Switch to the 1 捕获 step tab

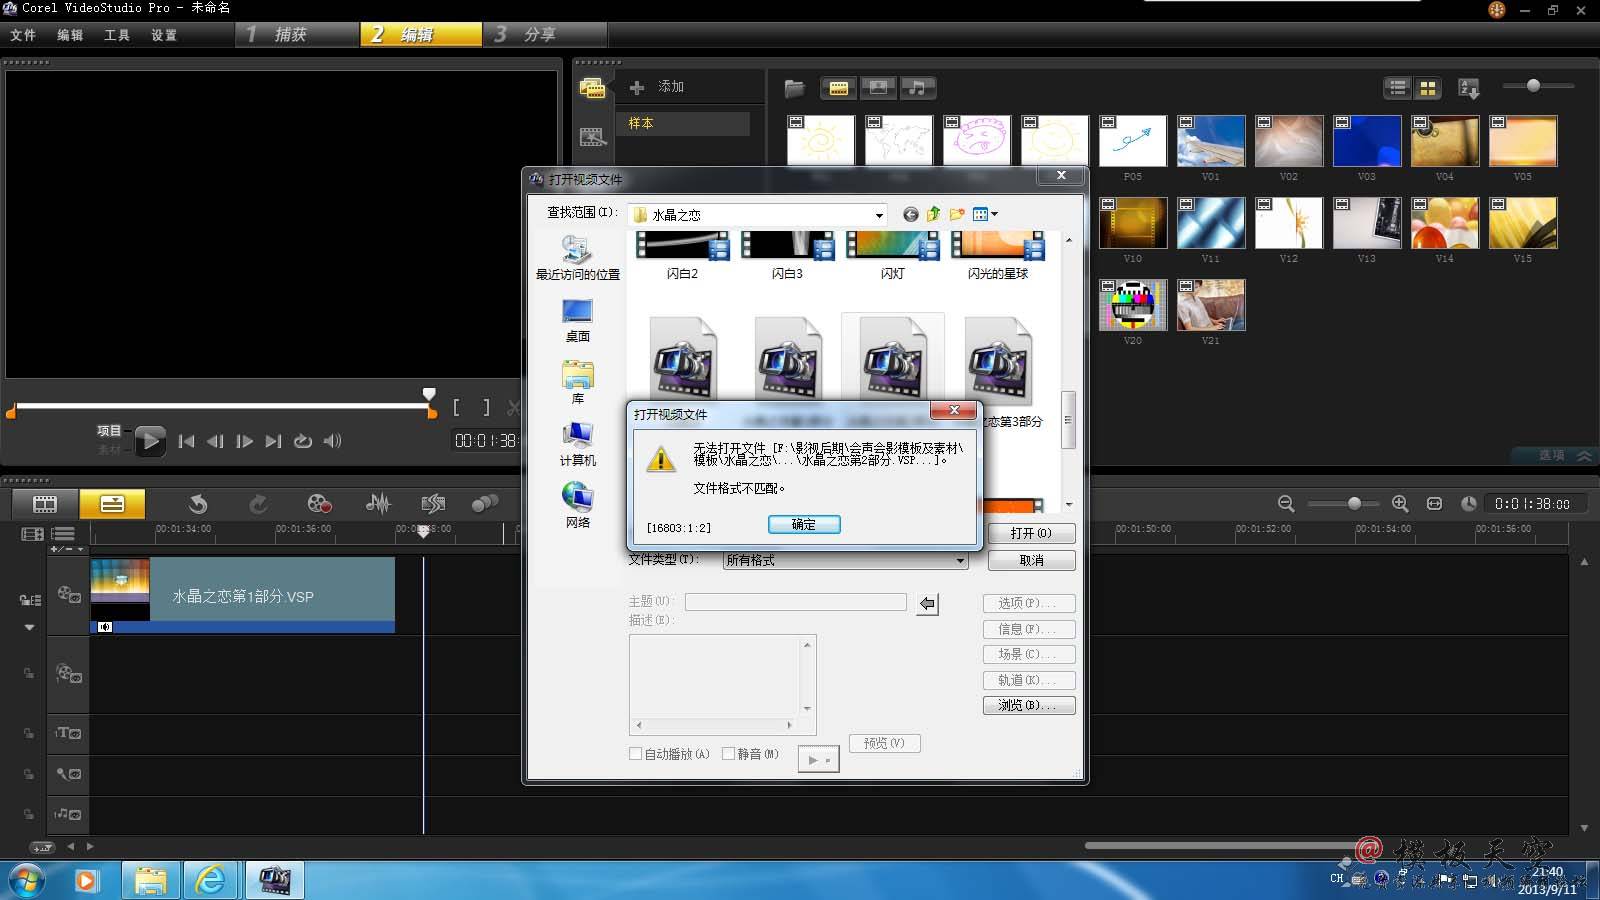pyautogui.click(x=298, y=34)
